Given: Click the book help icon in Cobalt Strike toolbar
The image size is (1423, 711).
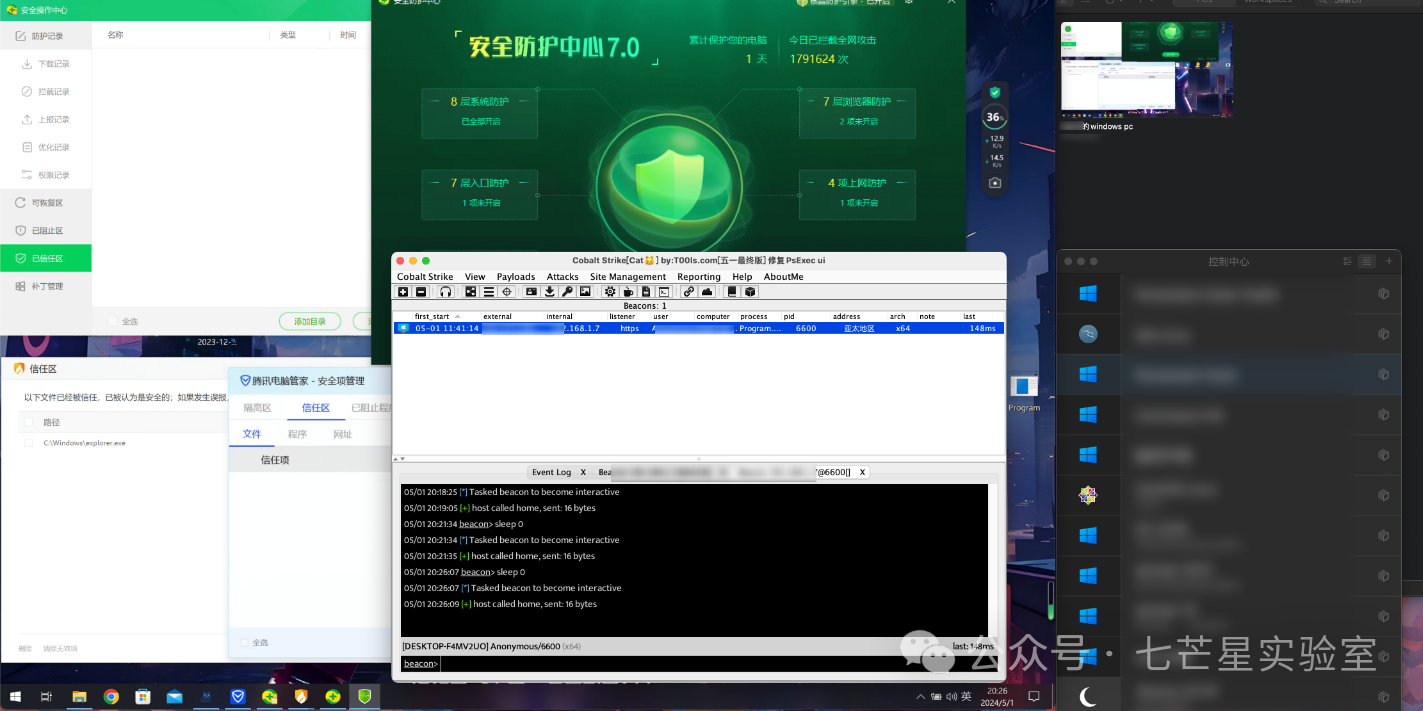Looking at the screenshot, I should 732,292.
